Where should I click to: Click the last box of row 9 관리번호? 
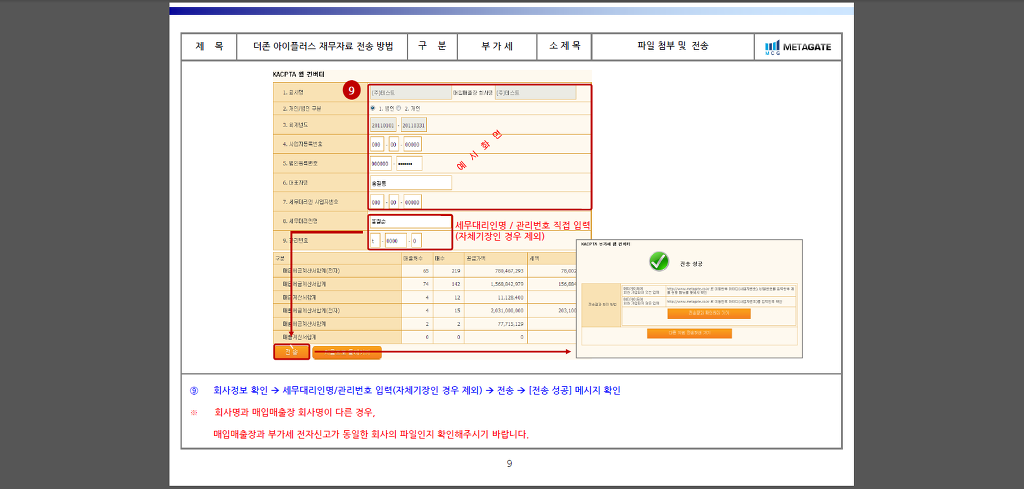pos(417,240)
